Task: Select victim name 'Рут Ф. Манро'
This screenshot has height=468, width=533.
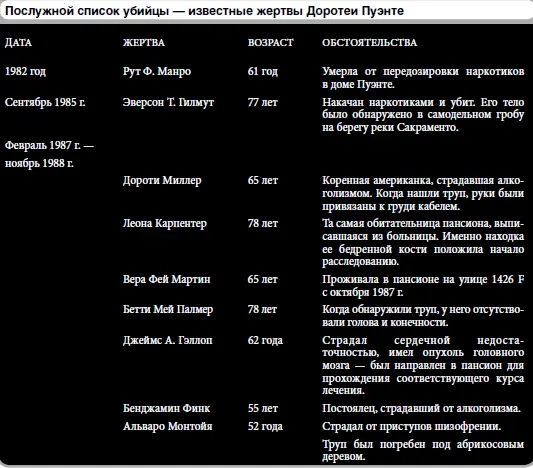Action: [157, 71]
